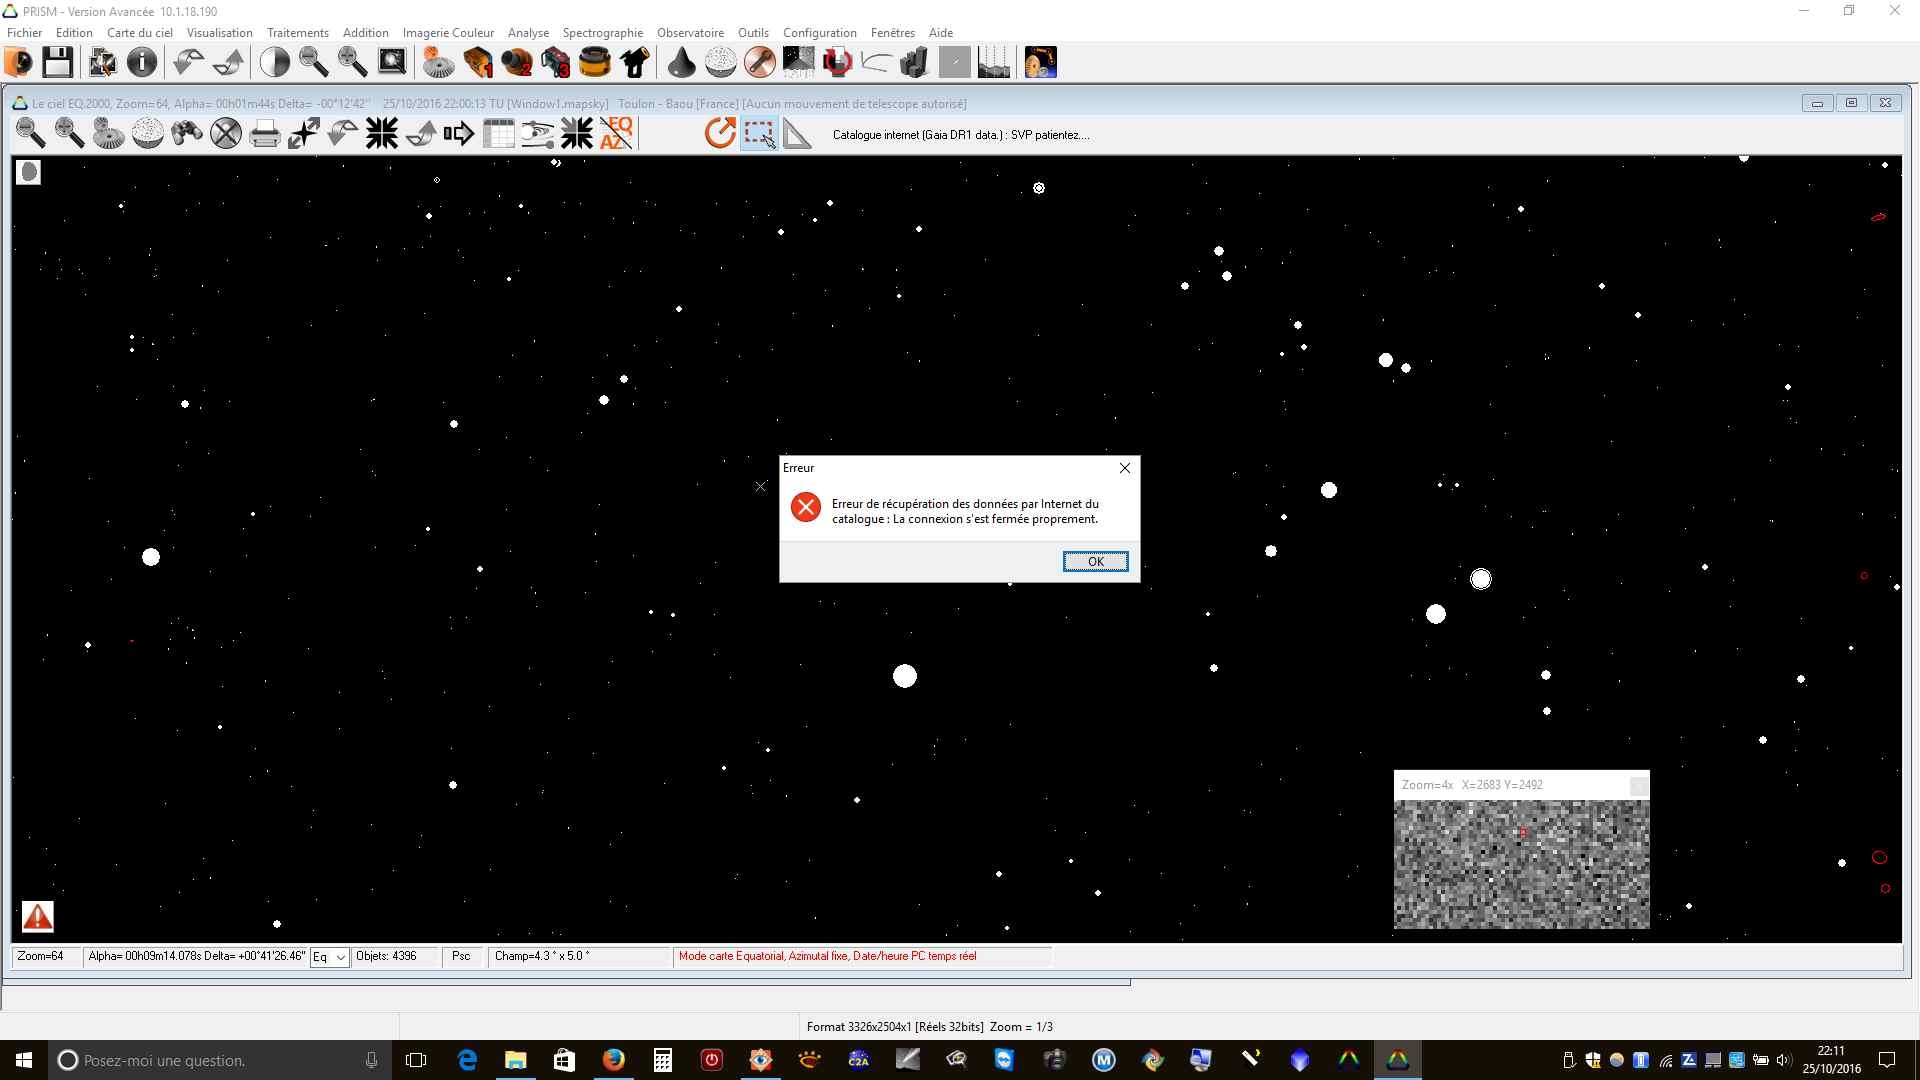Open the Spectrographie menu
This screenshot has width=1920, height=1080.
(602, 32)
